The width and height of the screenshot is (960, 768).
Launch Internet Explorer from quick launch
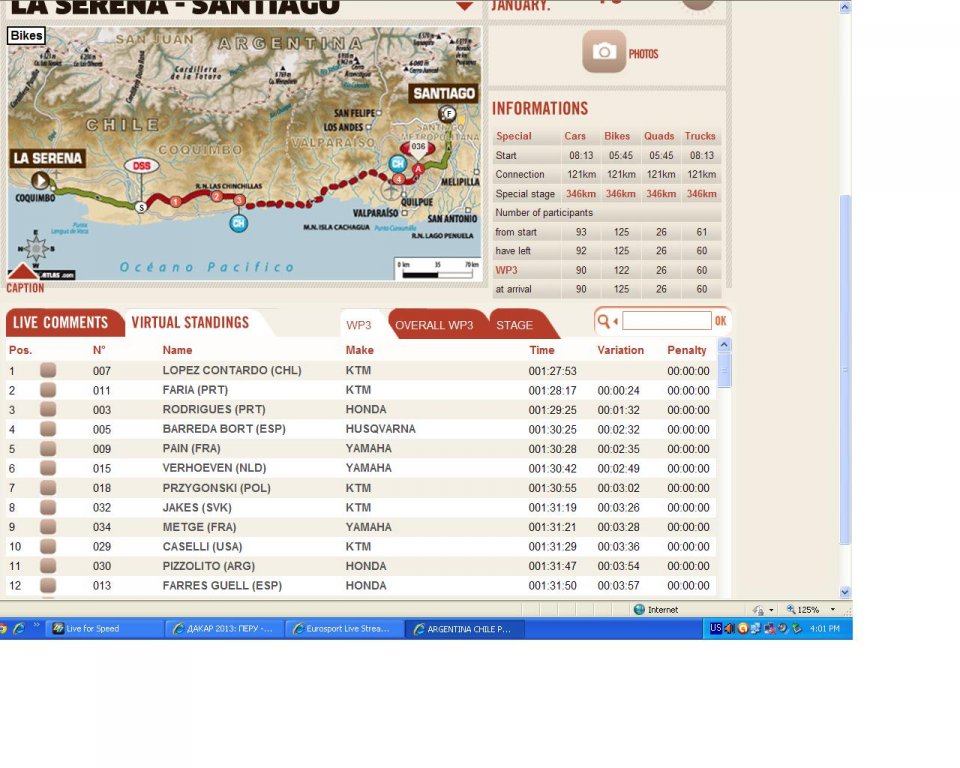pyautogui.click(x=19, y=628)
